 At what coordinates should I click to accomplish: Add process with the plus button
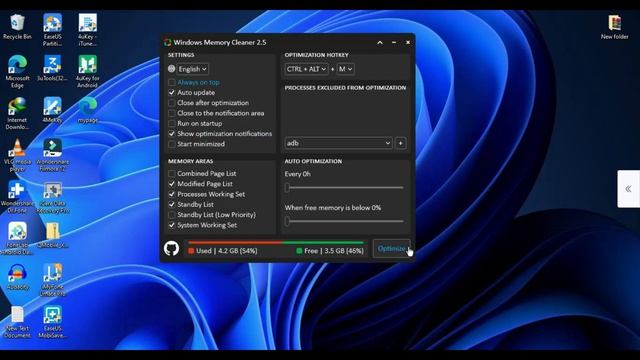[400, 143]
